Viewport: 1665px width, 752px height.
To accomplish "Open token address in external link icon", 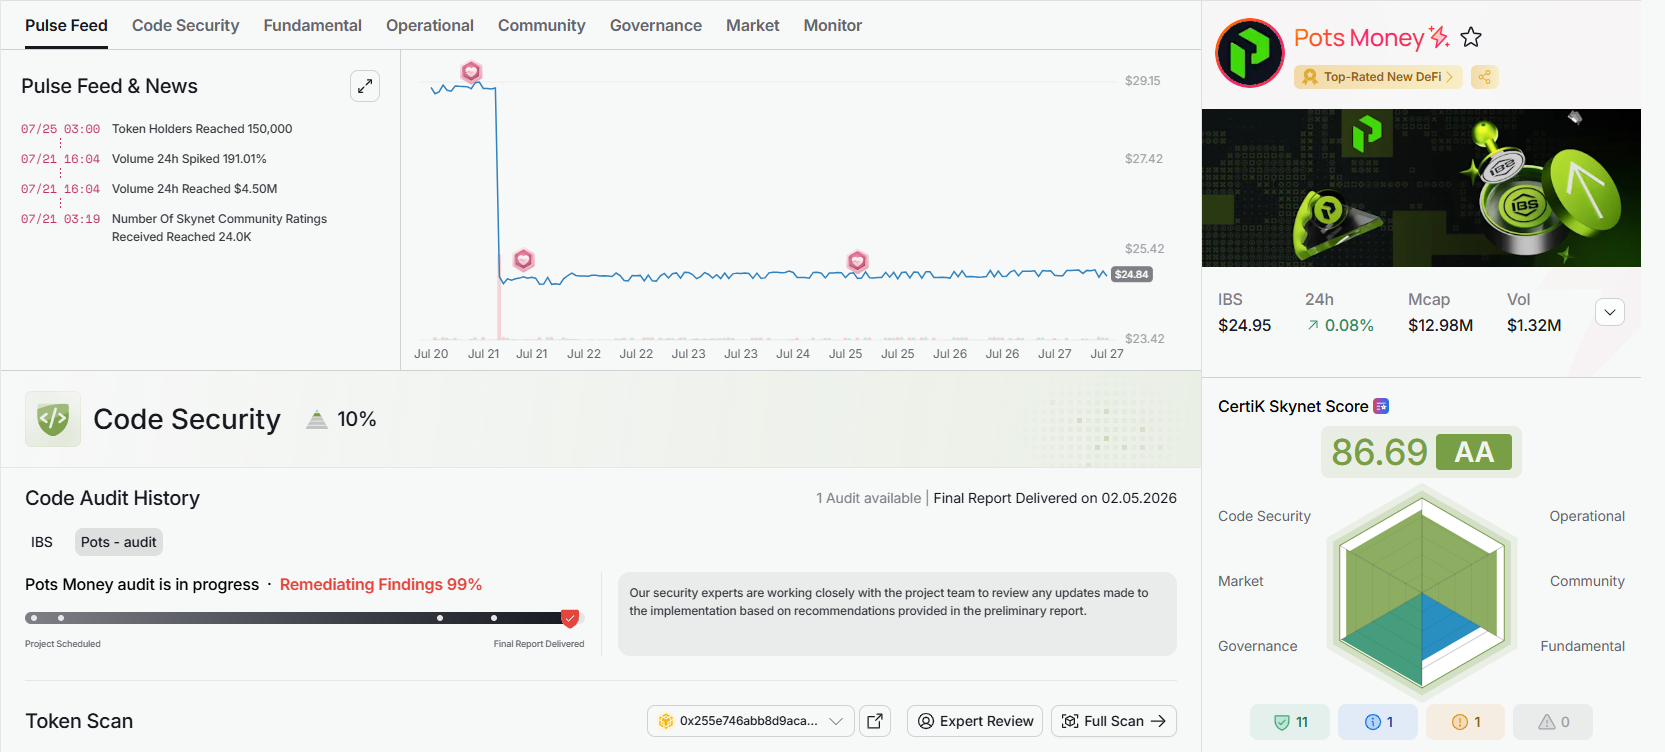I will pyautogui.click(x=875, y=721).
